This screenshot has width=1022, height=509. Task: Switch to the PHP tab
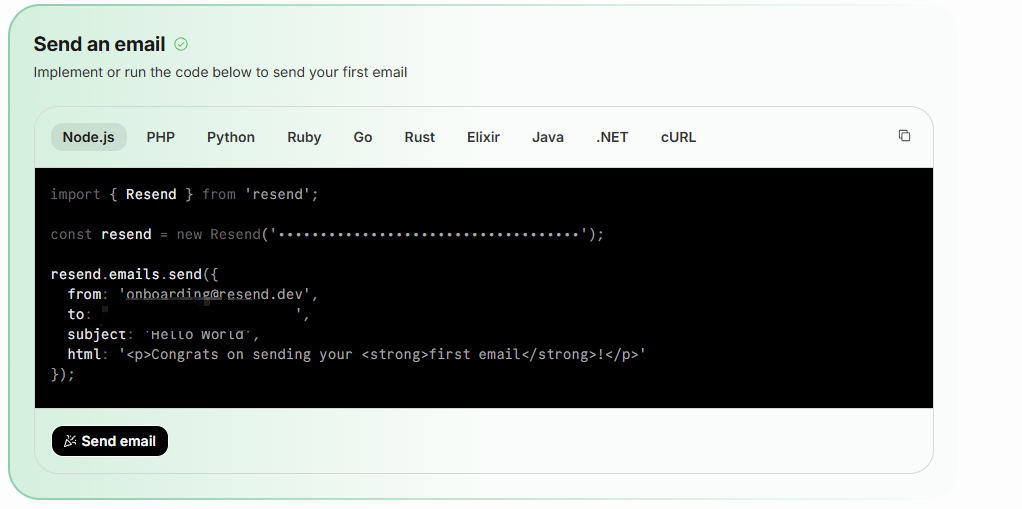point(160,137)
